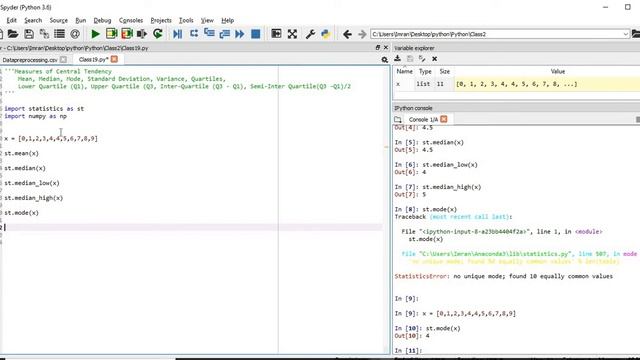Screen dimensions: 640x360
Task: Open the Debug menu
Action: [102, 20]
